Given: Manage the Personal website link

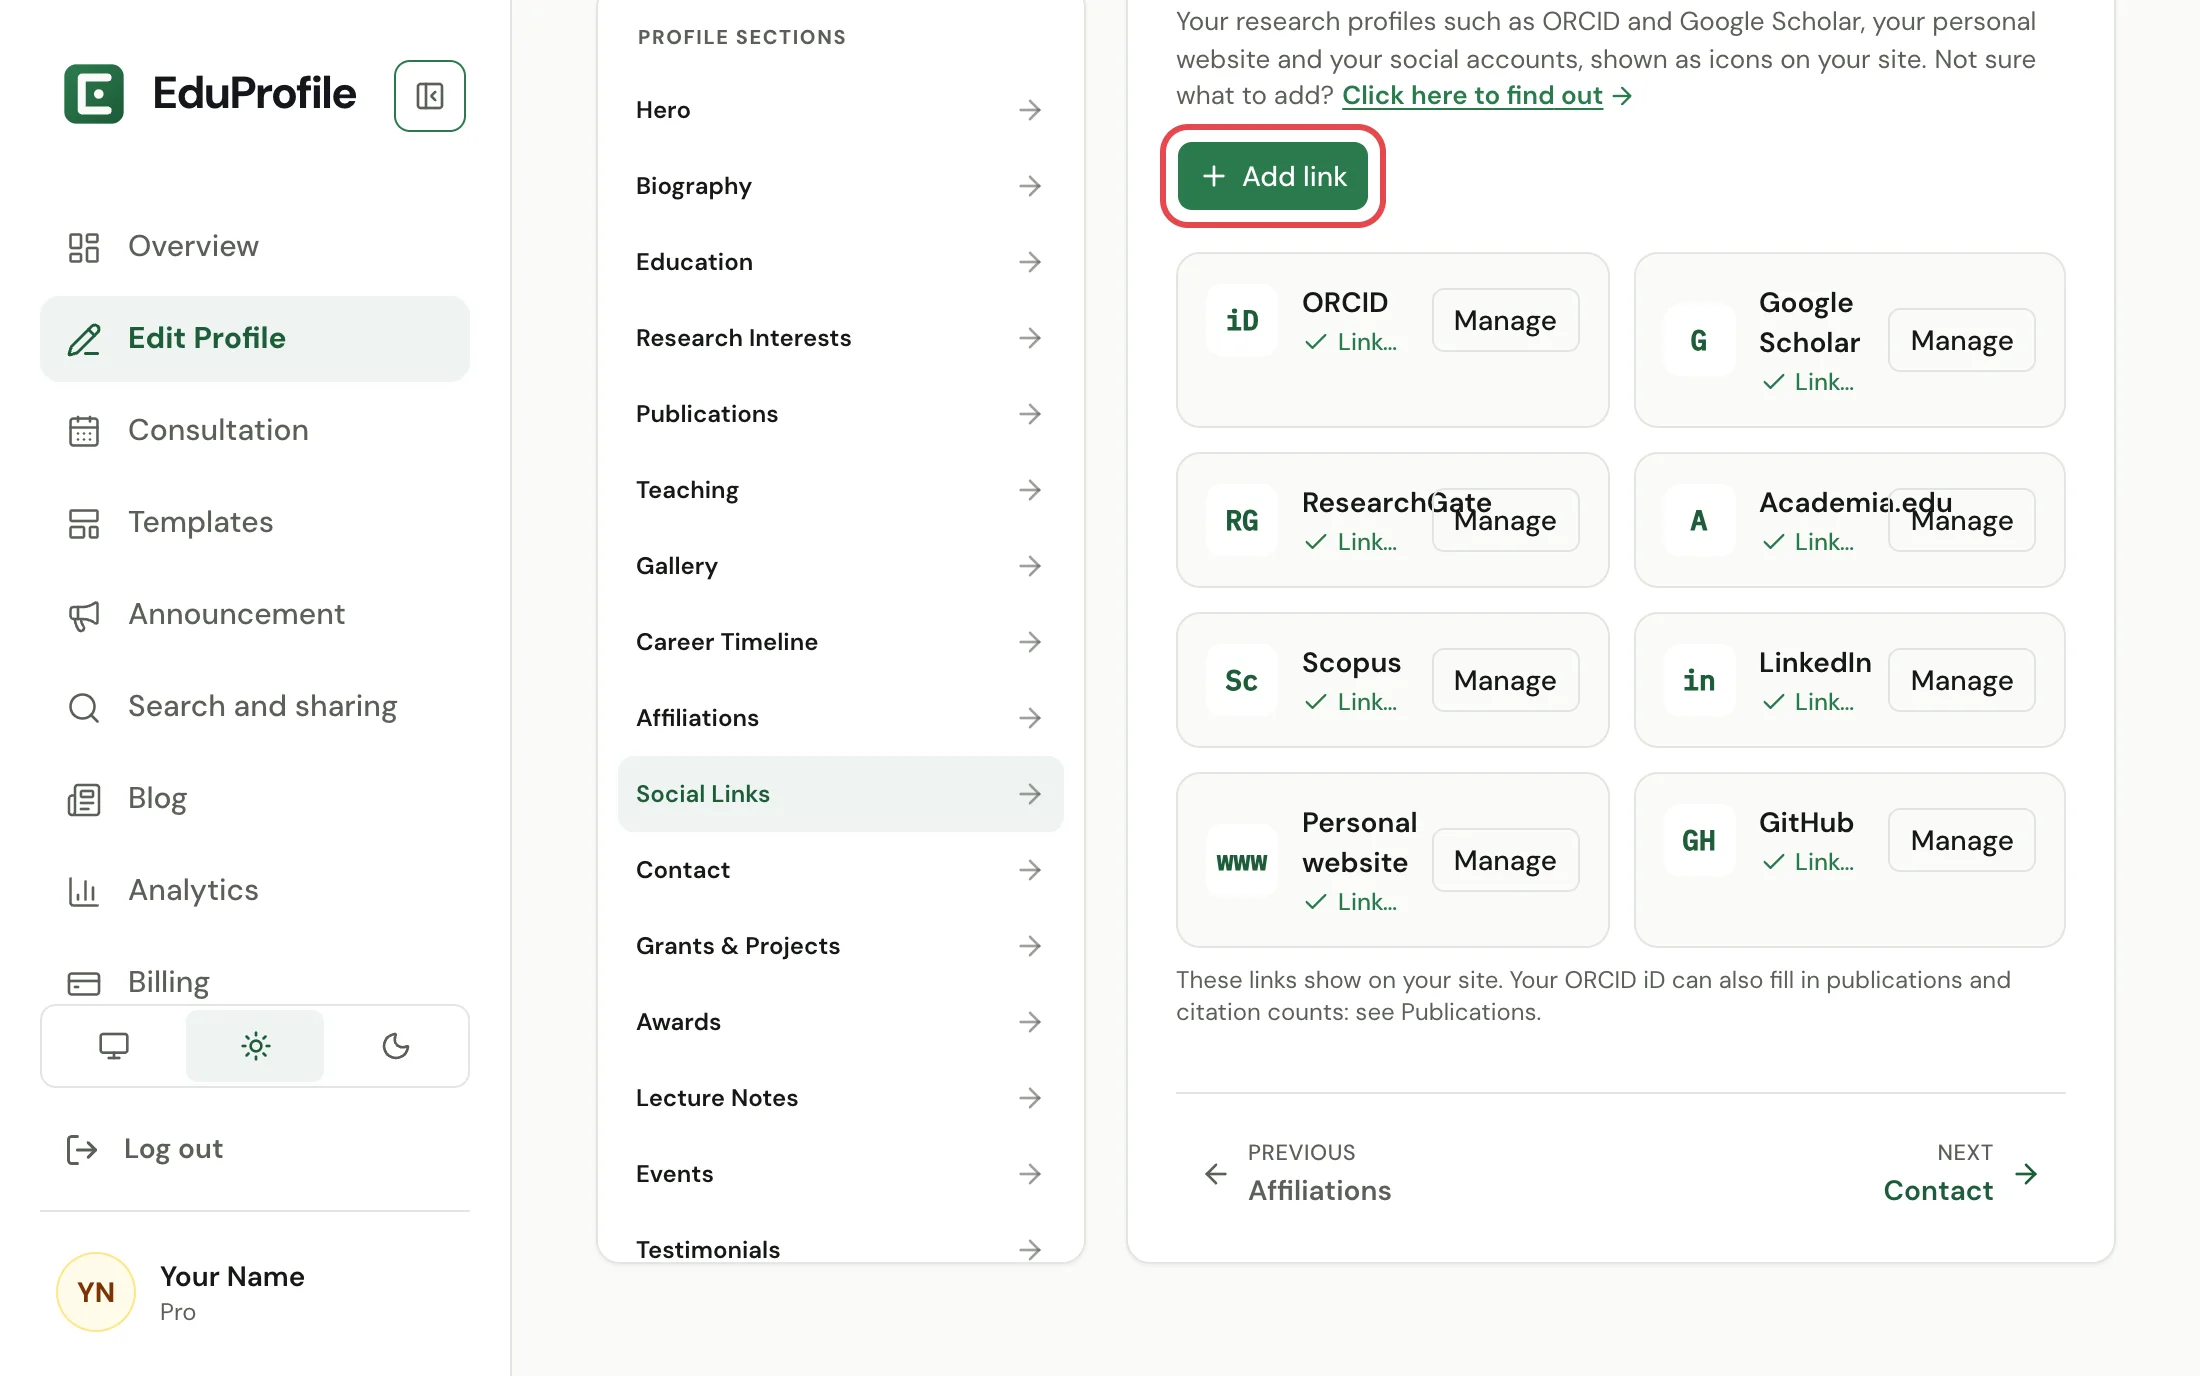Looking at the screenshot, I should [1505, 860].
